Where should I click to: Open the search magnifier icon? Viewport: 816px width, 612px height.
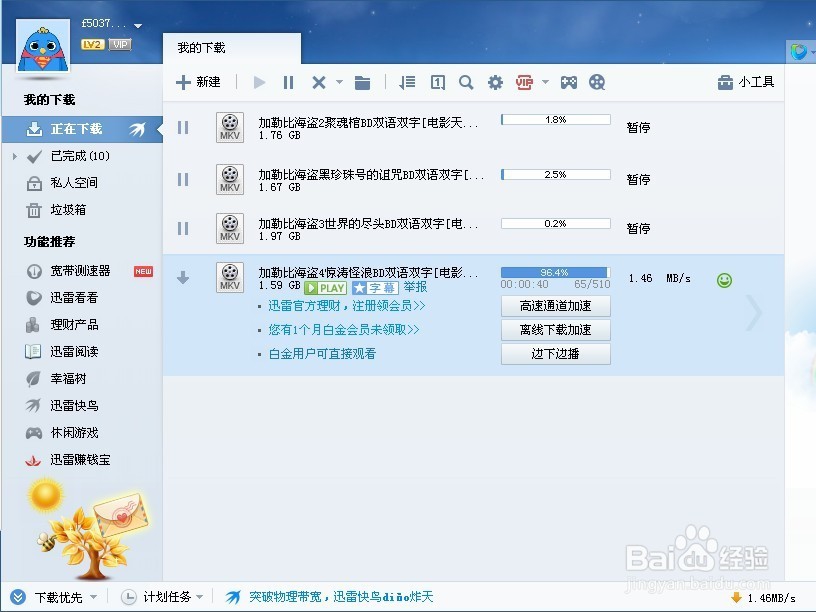466,82
